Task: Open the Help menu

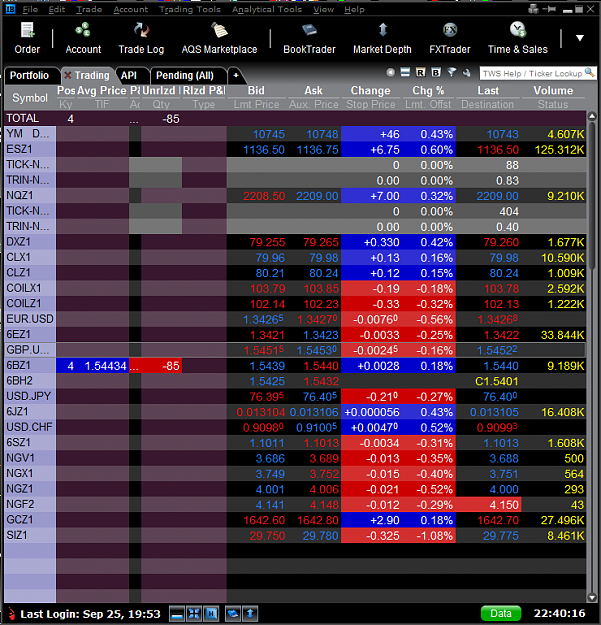Action: [x=354, y=9]
